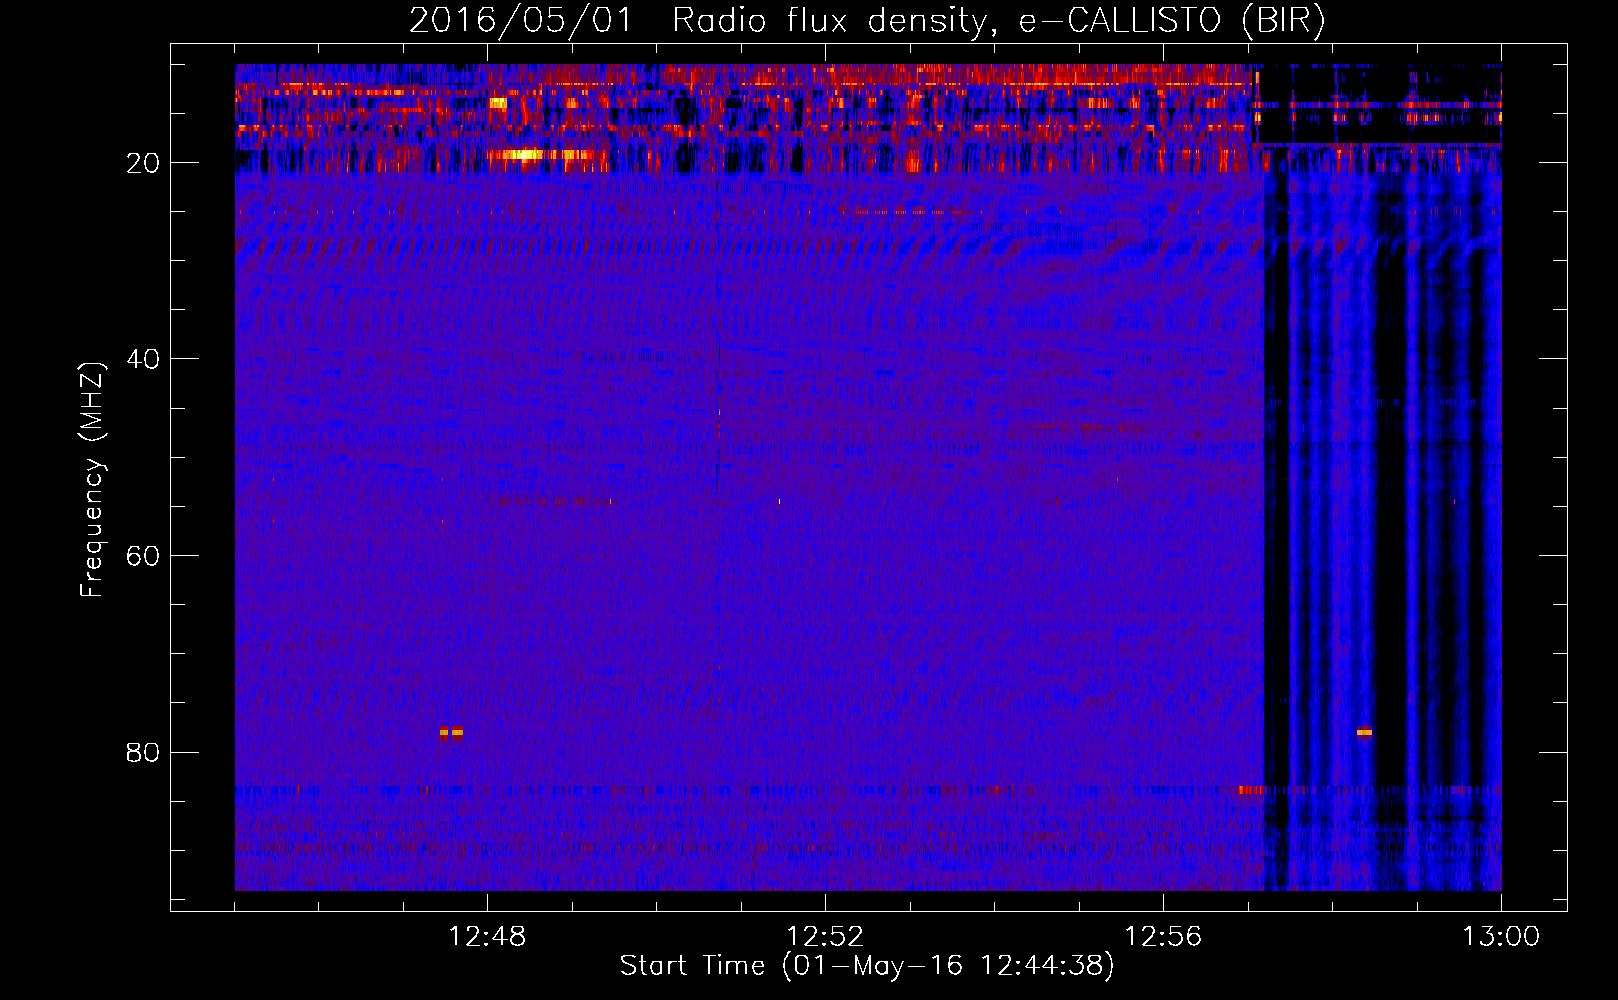Image resolution: width=1618 pixels, height=1000 pixels.
Task: Click the 12:56 time tick label
Action: pyautogui.click(x=1163, y=937)
